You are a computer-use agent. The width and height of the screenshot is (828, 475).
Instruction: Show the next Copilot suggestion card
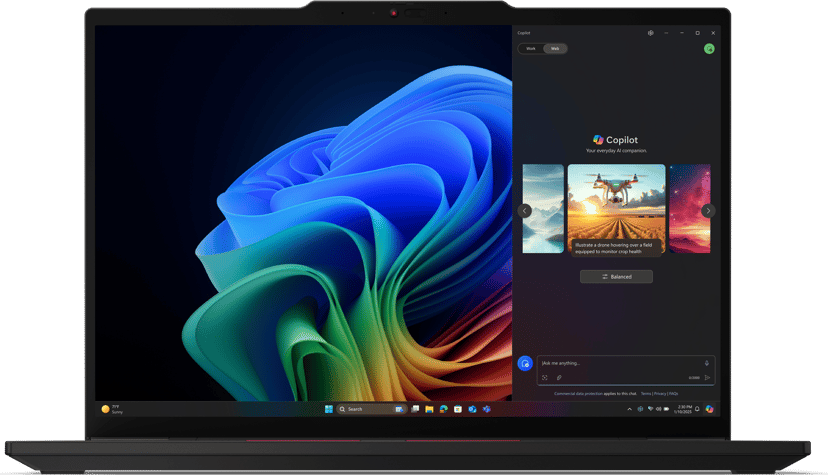(x=708, y=211)
